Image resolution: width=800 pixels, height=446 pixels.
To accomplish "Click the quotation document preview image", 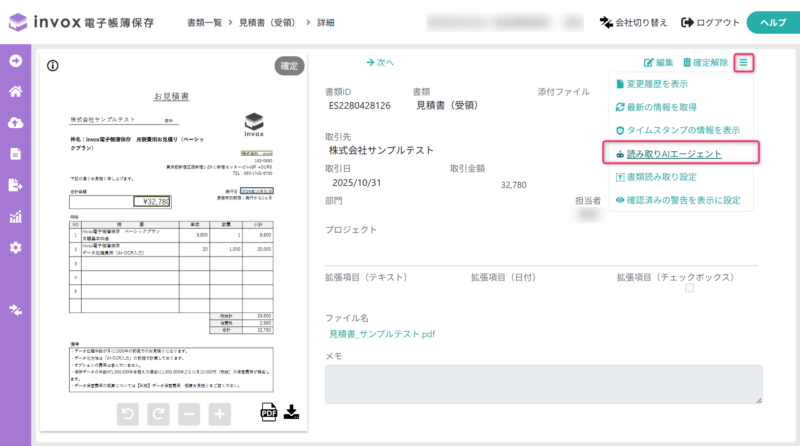I will [171, 242].
